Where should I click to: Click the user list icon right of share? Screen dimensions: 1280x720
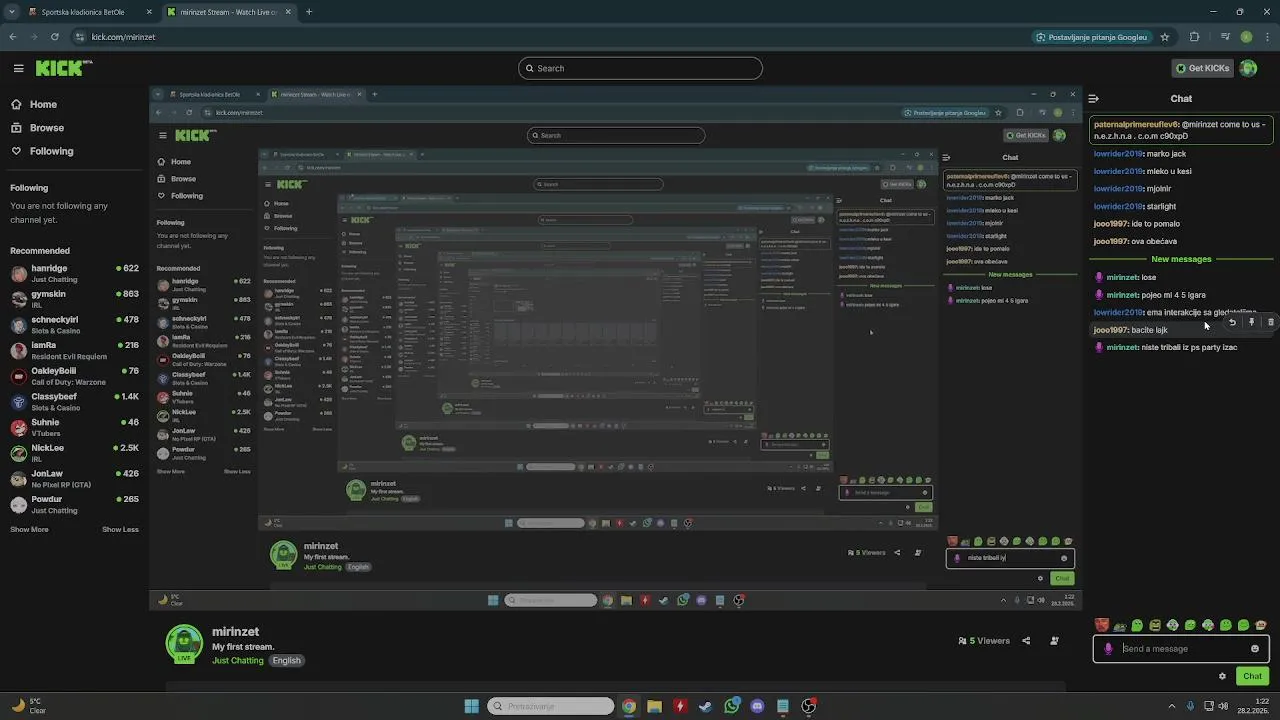pyautogui.click(x=1054, y=641)
